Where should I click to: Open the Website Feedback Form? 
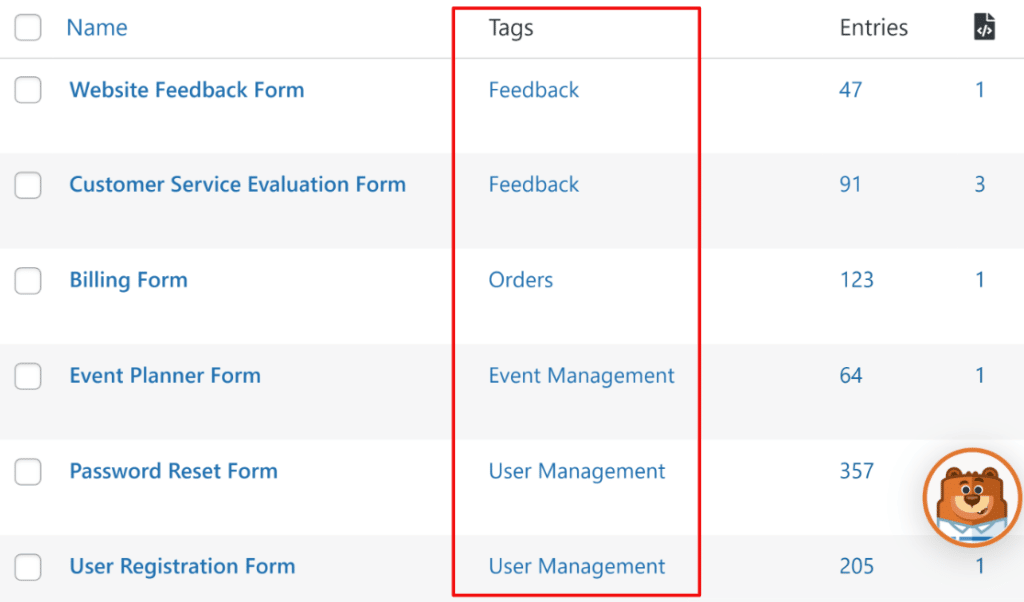coord(186,89)
